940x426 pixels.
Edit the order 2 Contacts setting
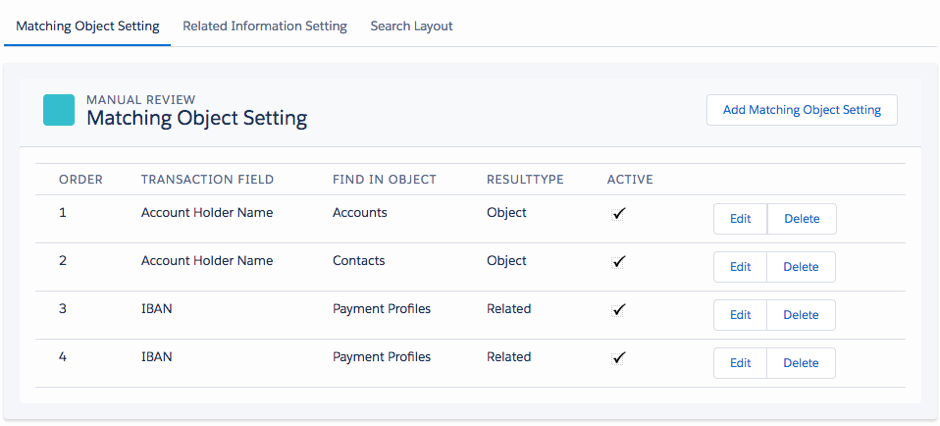[740, 267]
